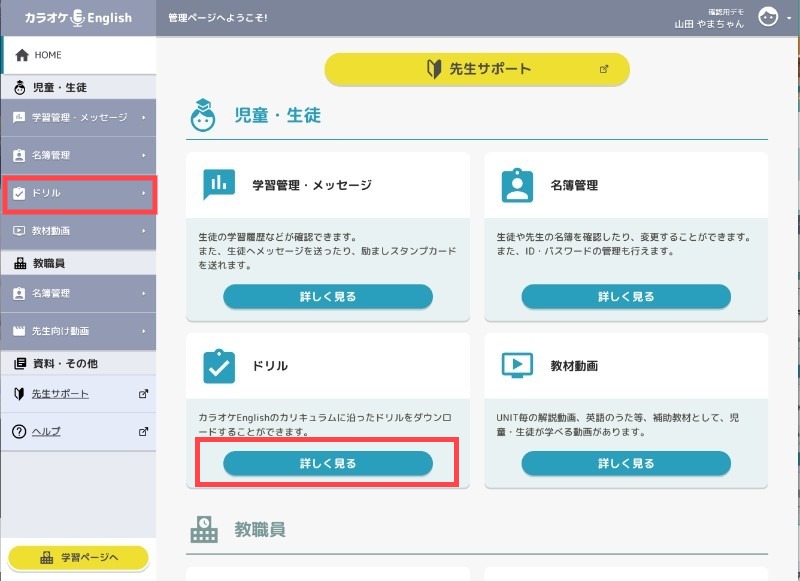The width and height of the screenshot is (800, 581).
Task: Click 詳しく見る in 教材動画 card
Action: (626, 463)
